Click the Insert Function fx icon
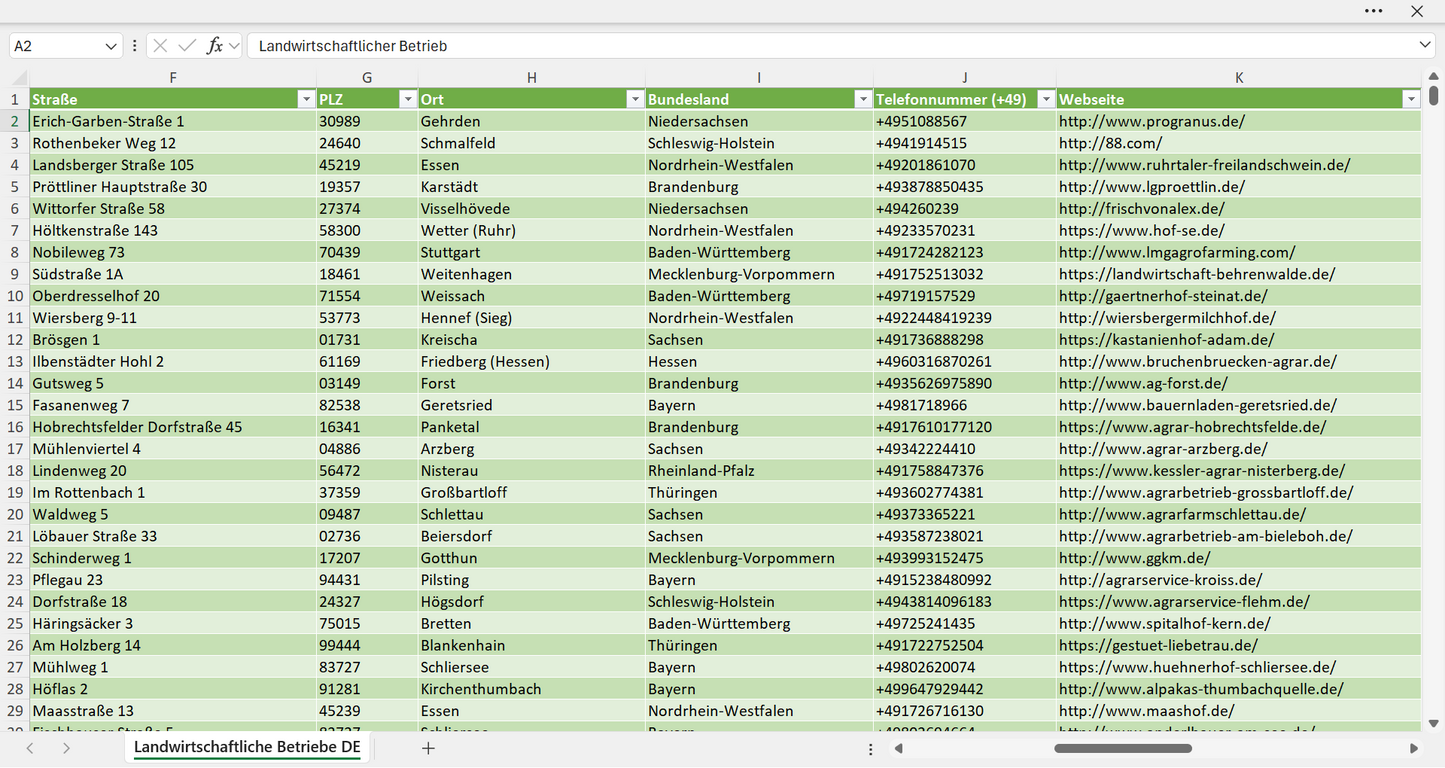Viewport: 1445px width, 768px height. pyautogui.click(x=214, y=46)
